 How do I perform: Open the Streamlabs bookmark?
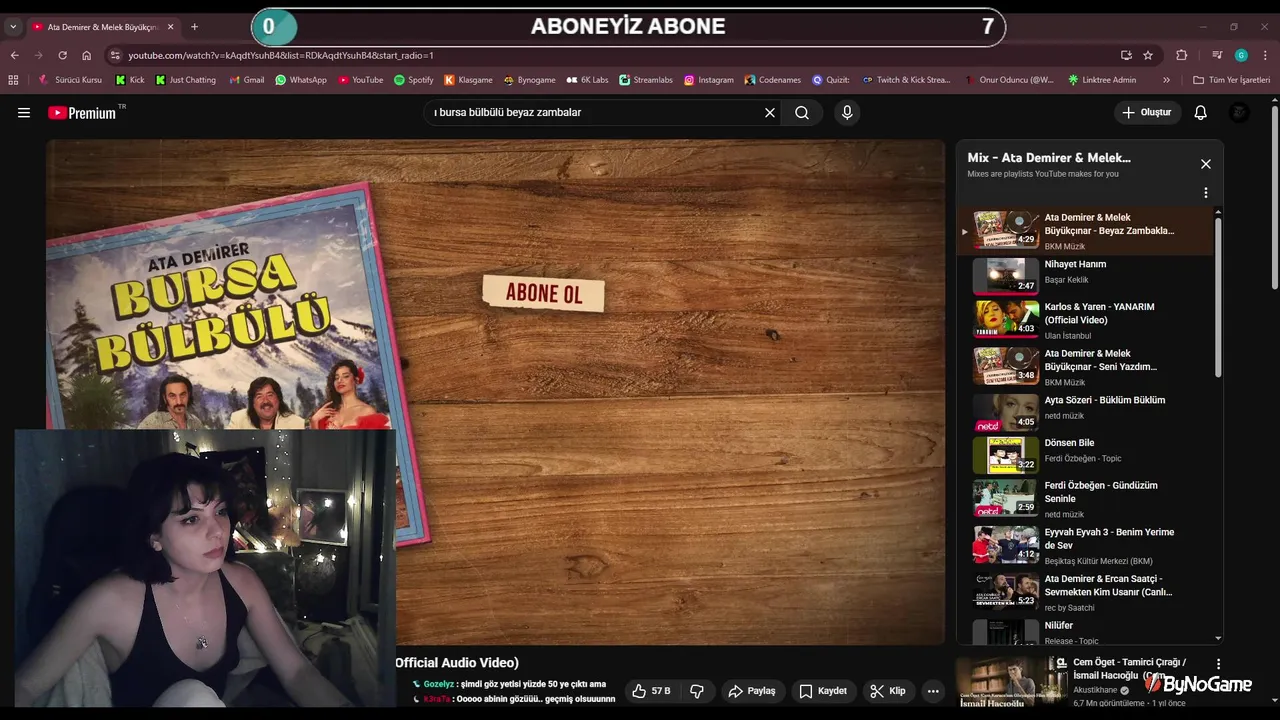click(x=646, y=80)
